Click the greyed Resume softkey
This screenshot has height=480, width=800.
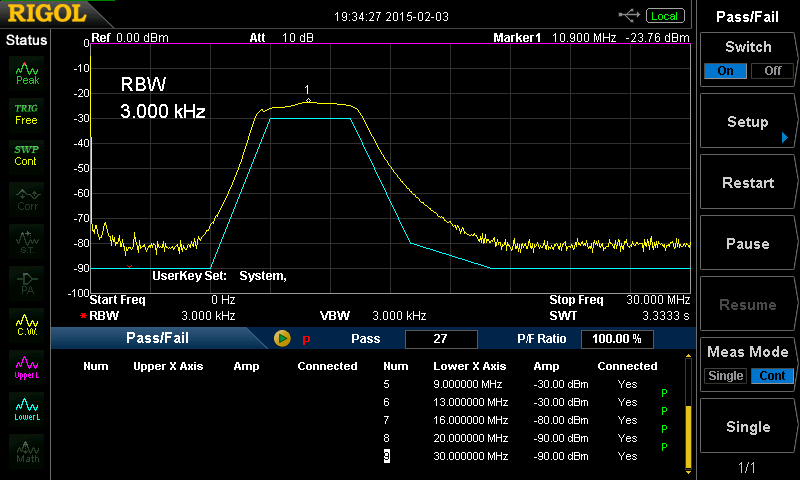[x=747, y=305]
